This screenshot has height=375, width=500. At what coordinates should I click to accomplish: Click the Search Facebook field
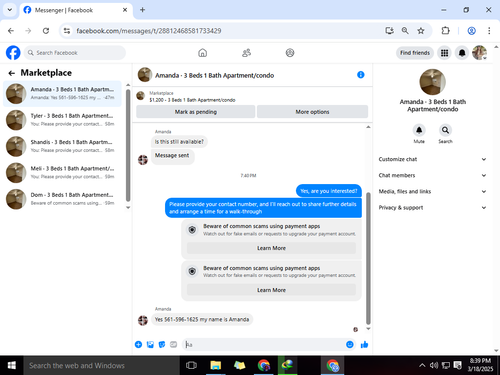click(x=75, y=53)
